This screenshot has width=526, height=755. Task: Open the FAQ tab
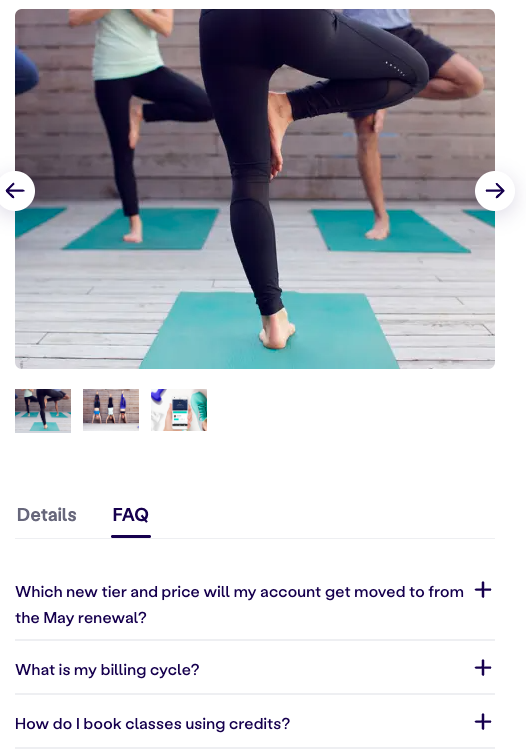[x=131, y=515]
